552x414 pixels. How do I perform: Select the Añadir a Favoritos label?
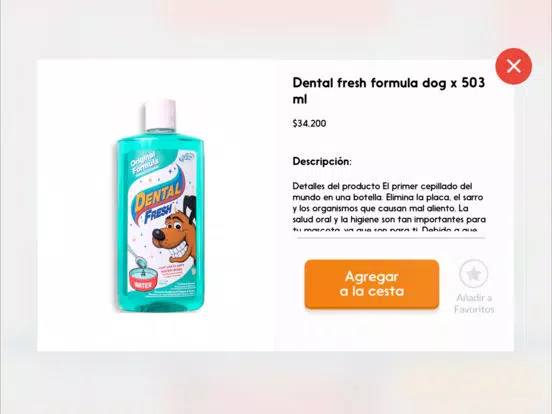click(474, 303)
